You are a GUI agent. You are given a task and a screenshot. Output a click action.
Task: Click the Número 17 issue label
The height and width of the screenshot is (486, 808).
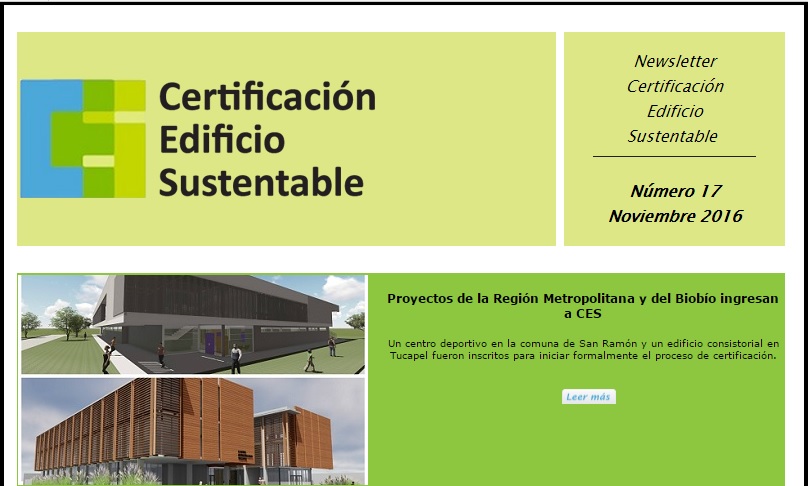675,191
